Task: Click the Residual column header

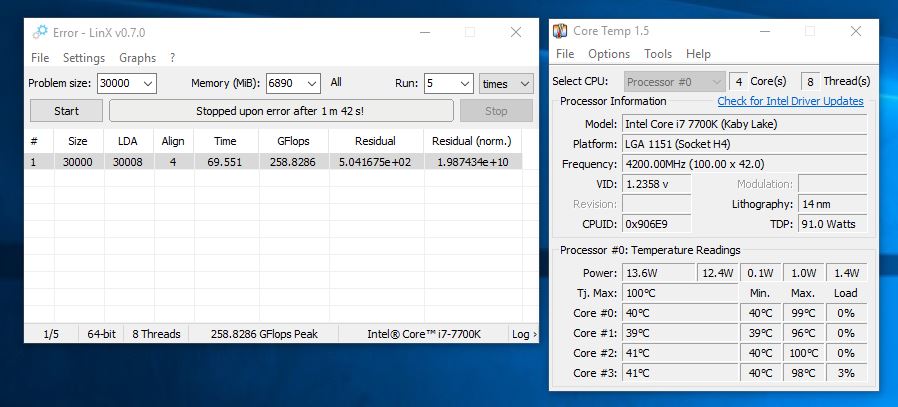Action: 376,141
